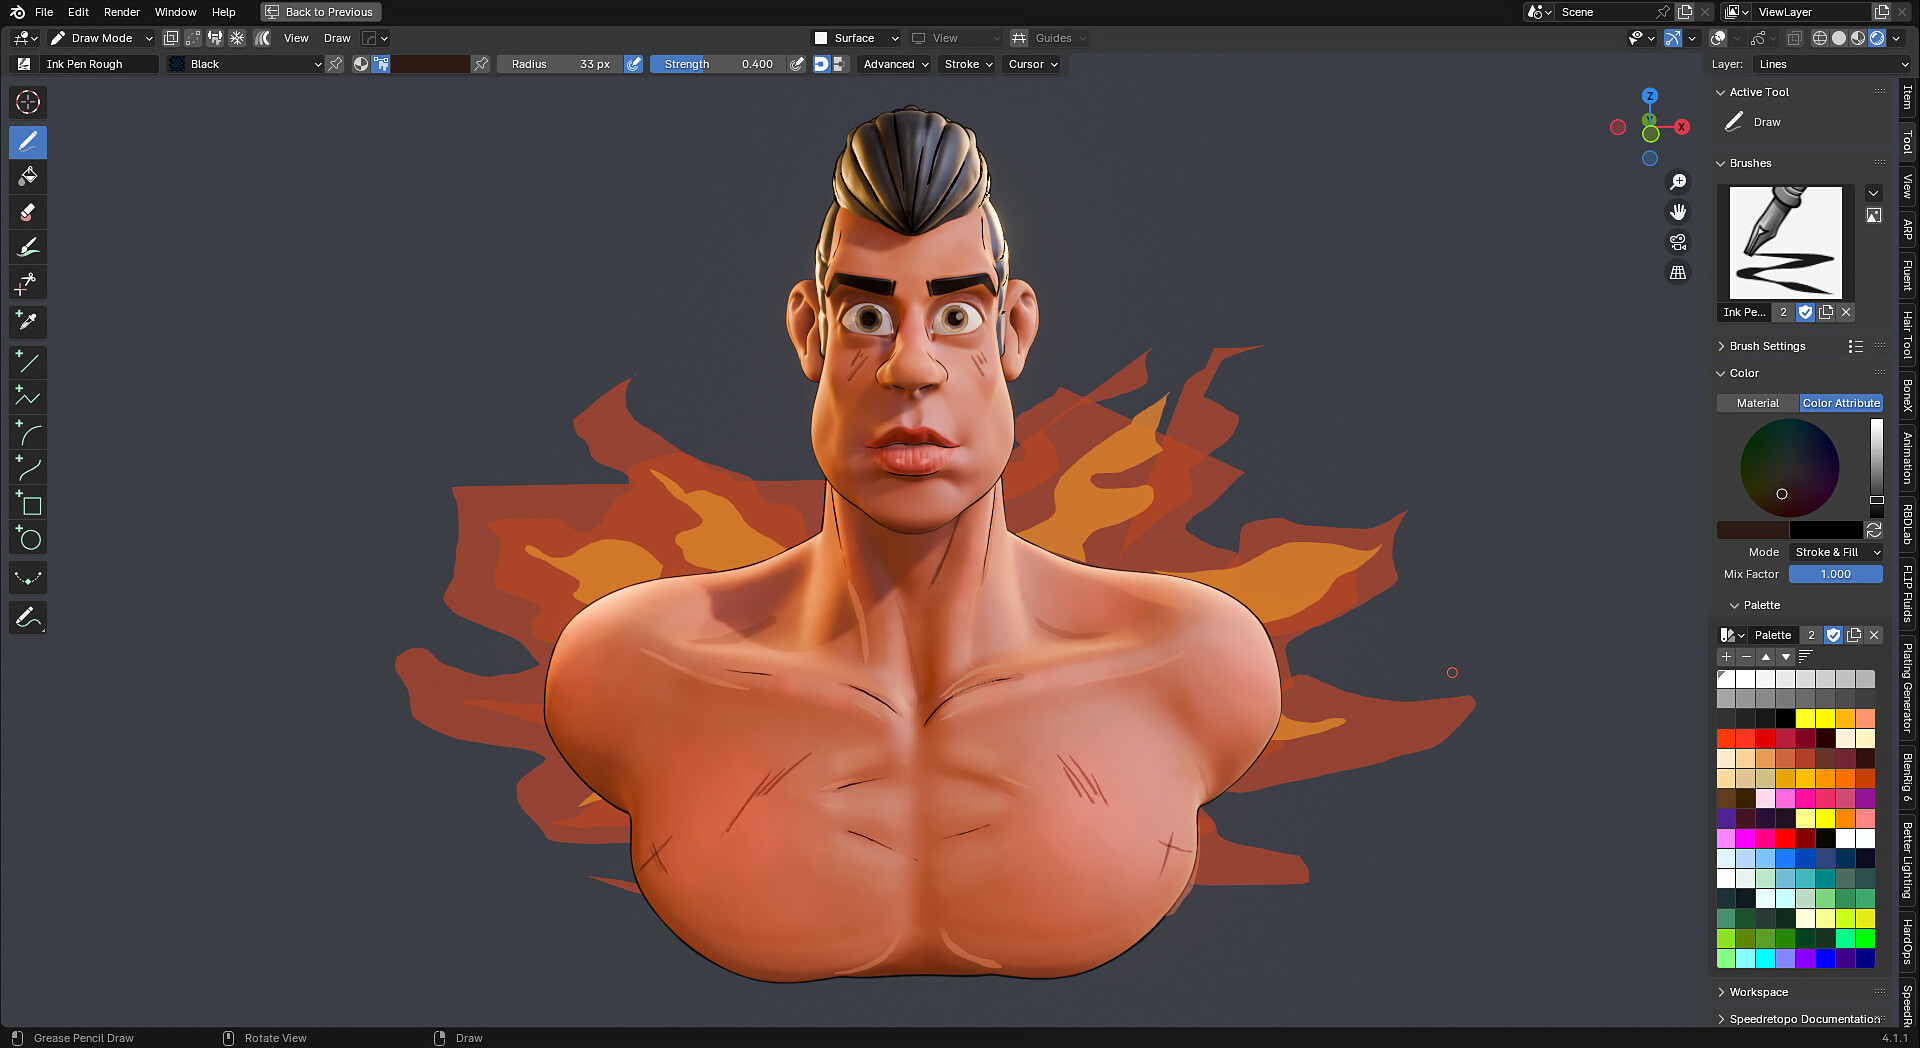Select the Eyedropper tool
Viewport: 1920px width, 1048px height.
tap(28, 321)
